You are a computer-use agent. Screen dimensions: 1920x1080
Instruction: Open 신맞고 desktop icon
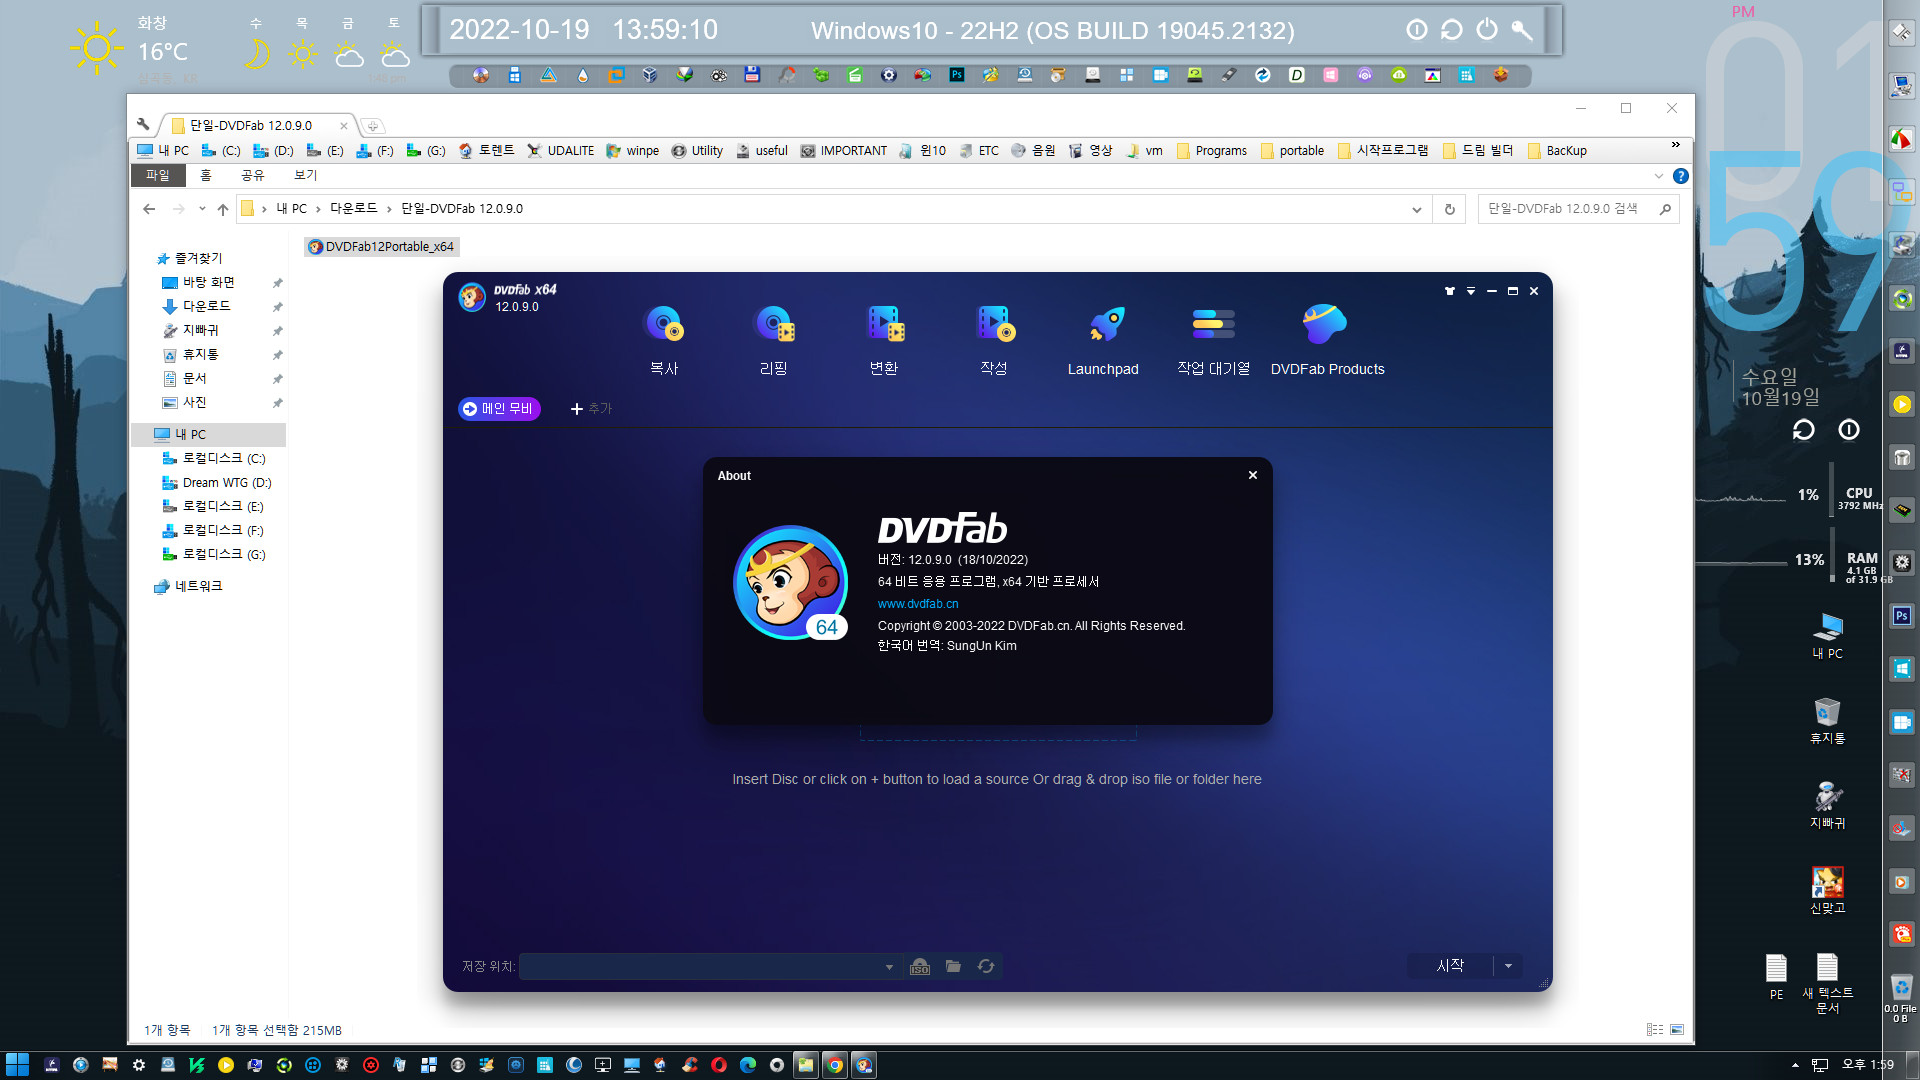1827,891
